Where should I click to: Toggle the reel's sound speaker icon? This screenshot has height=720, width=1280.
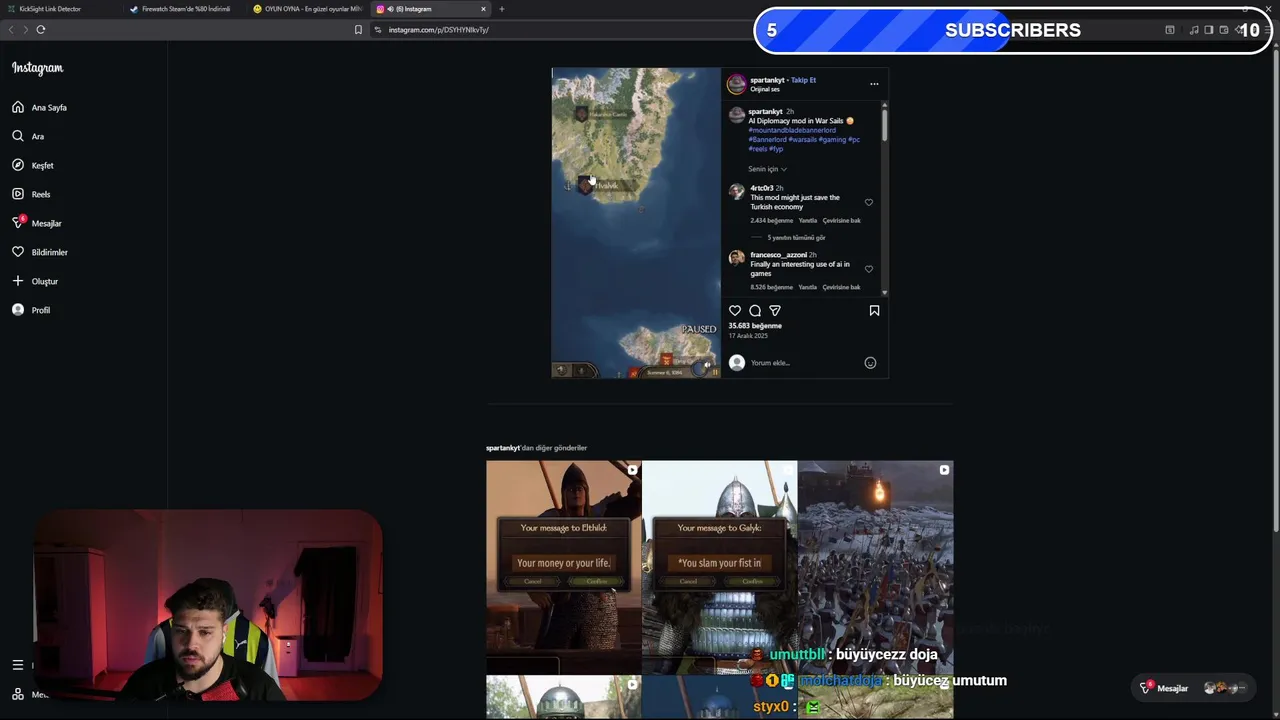(707, 365)
